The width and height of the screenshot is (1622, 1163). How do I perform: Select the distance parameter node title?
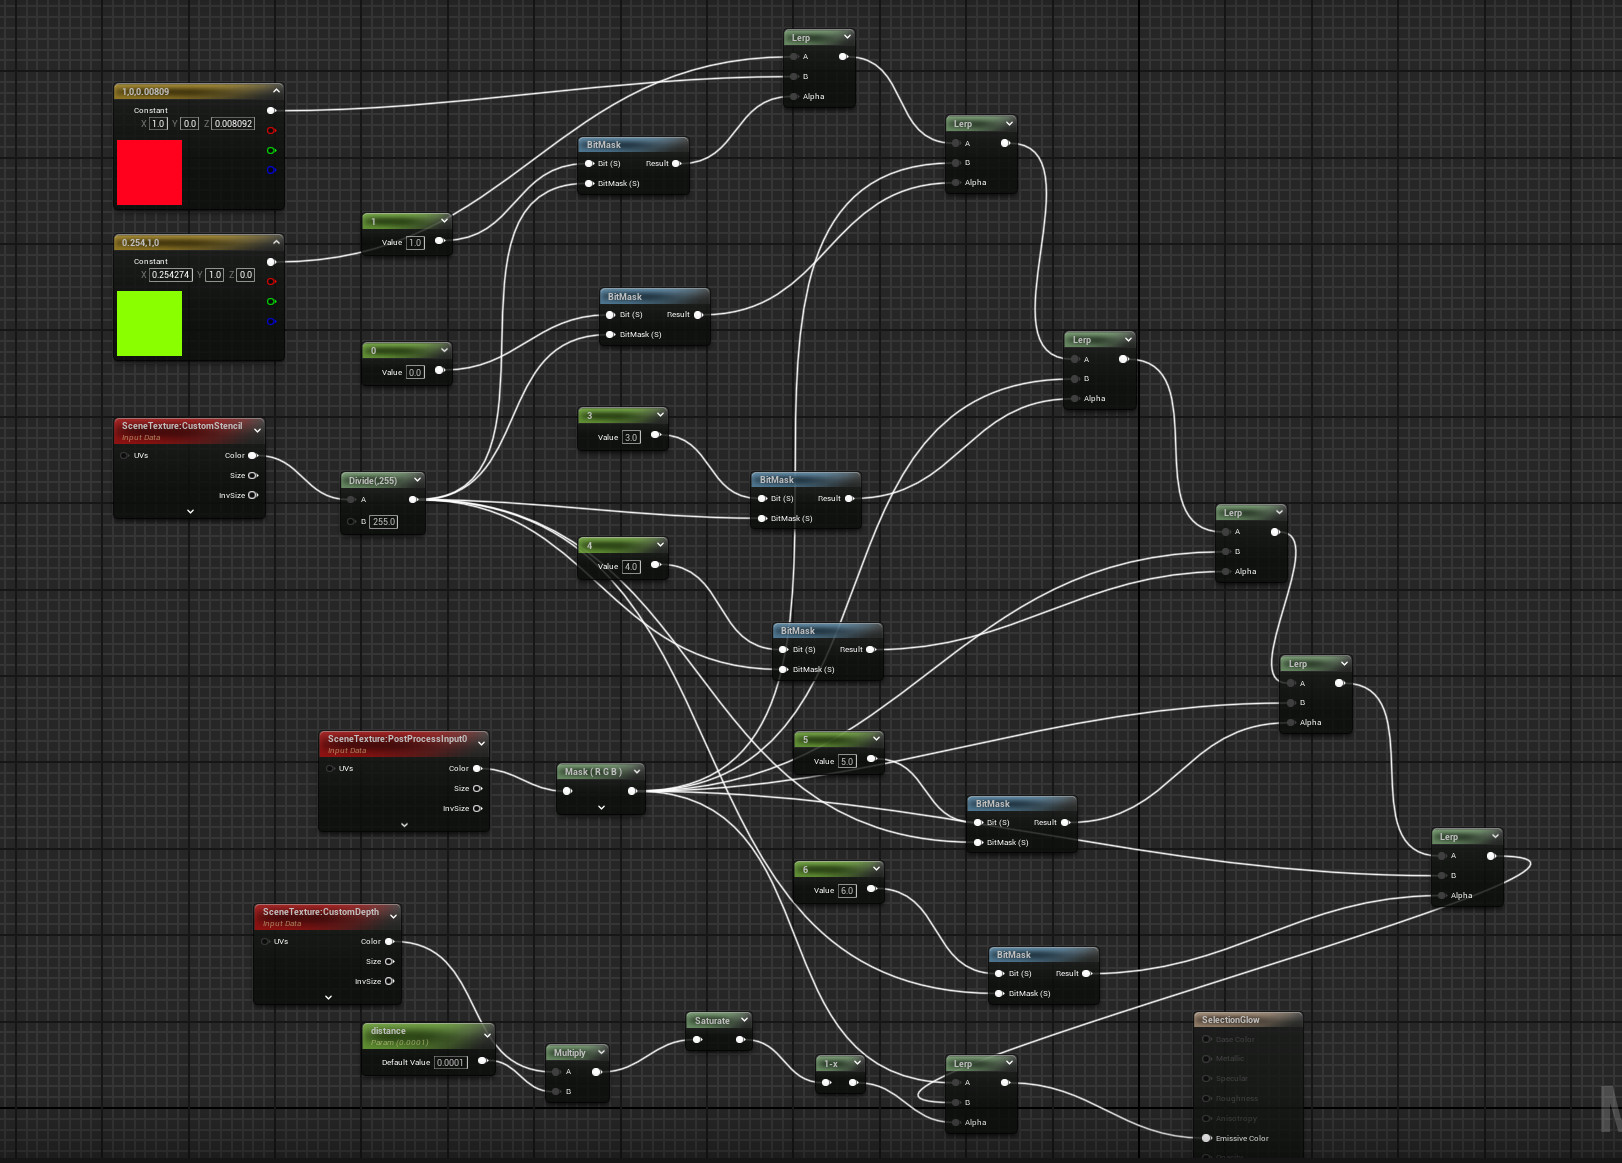point(388,1031)
